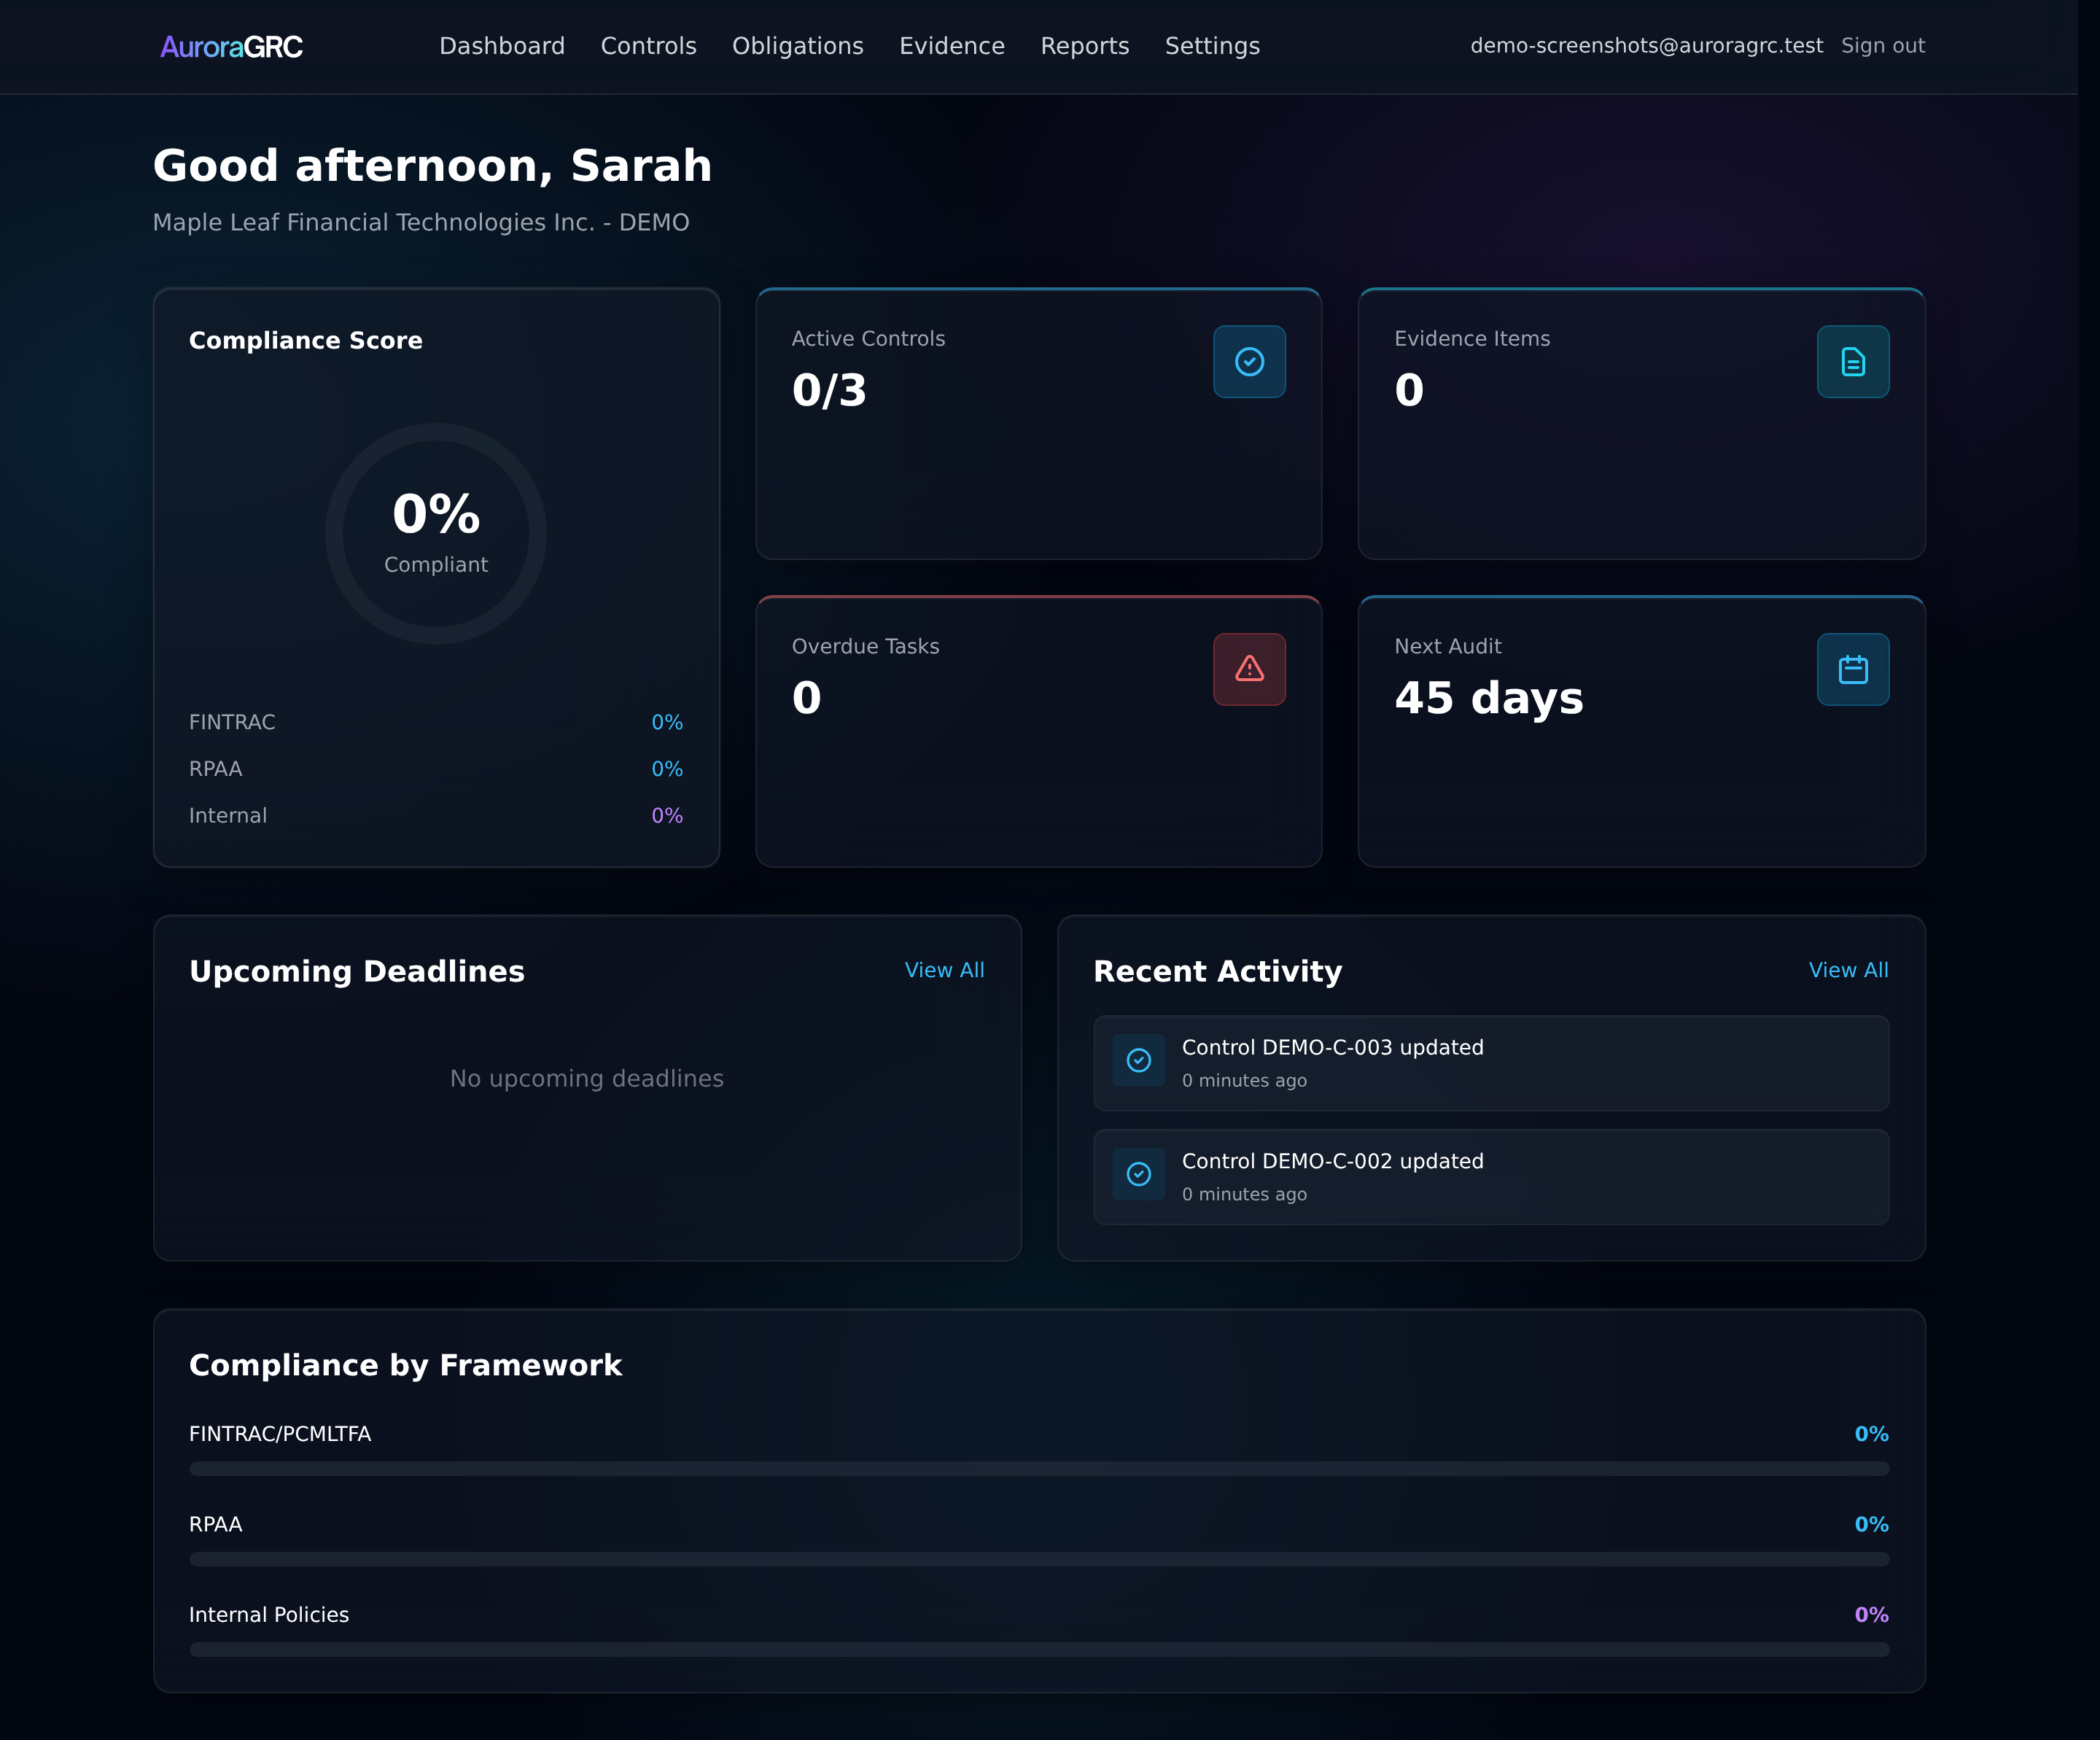Click the 0% compliance score ring
The image size is (2100, 1740).
pos(435,533)
